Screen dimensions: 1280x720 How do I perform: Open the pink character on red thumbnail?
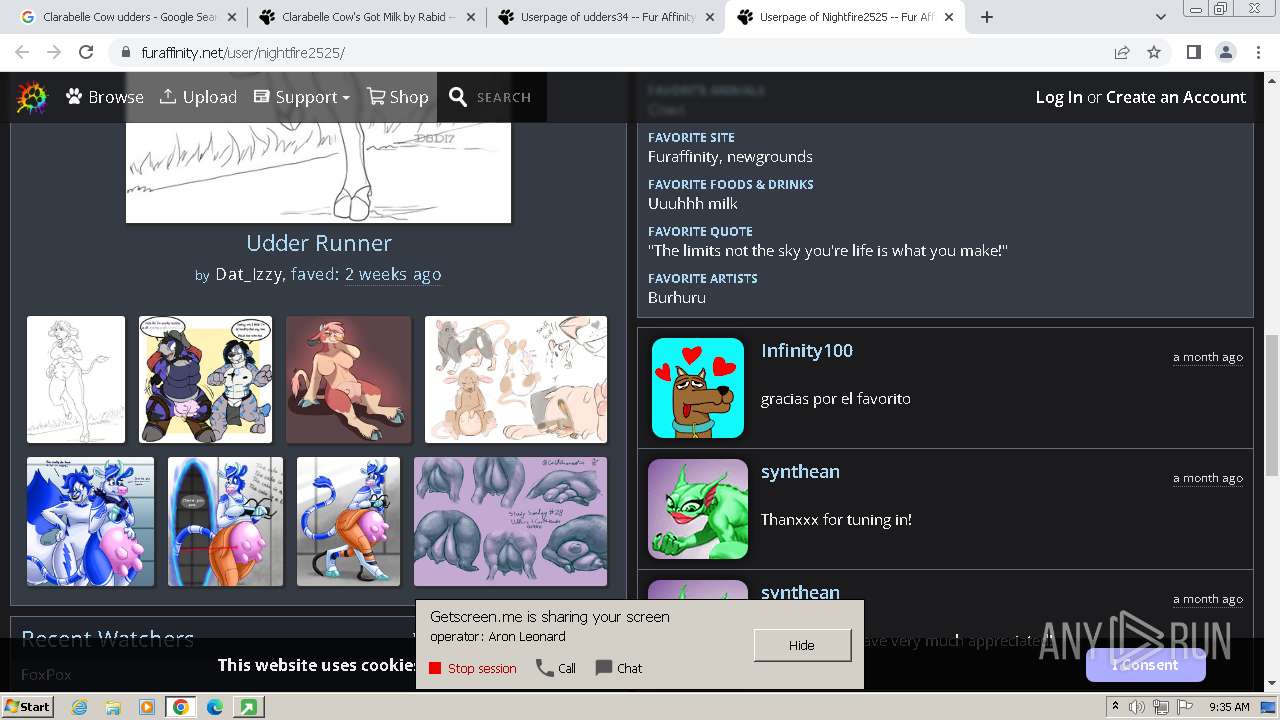pyautogui.click(x=348, y=379)
